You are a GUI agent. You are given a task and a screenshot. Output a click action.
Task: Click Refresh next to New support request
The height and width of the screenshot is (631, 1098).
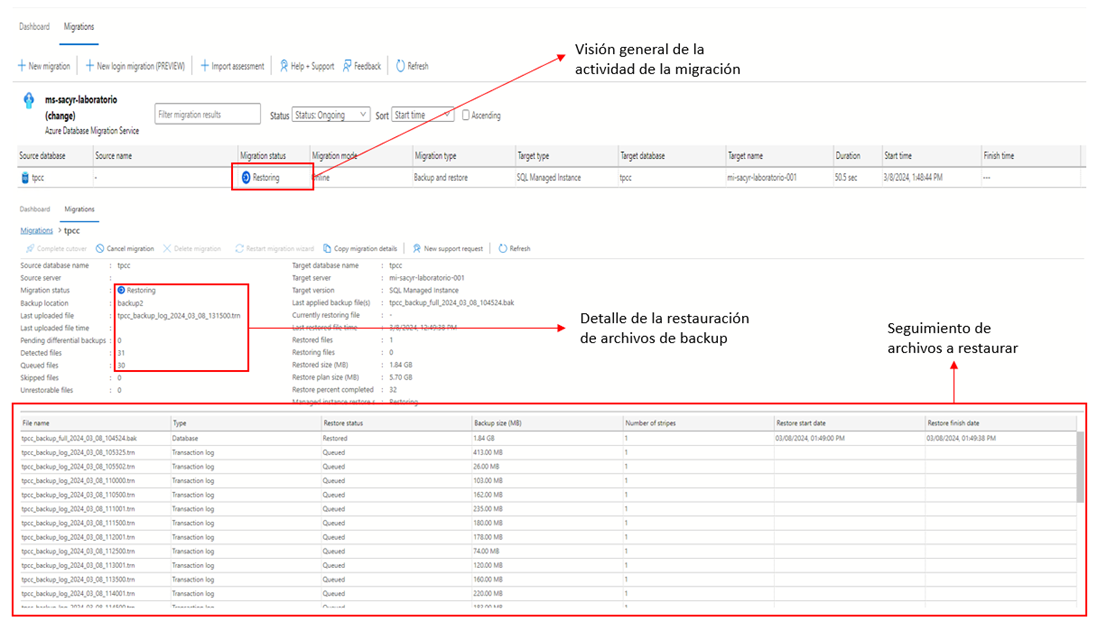click(515, 249)
